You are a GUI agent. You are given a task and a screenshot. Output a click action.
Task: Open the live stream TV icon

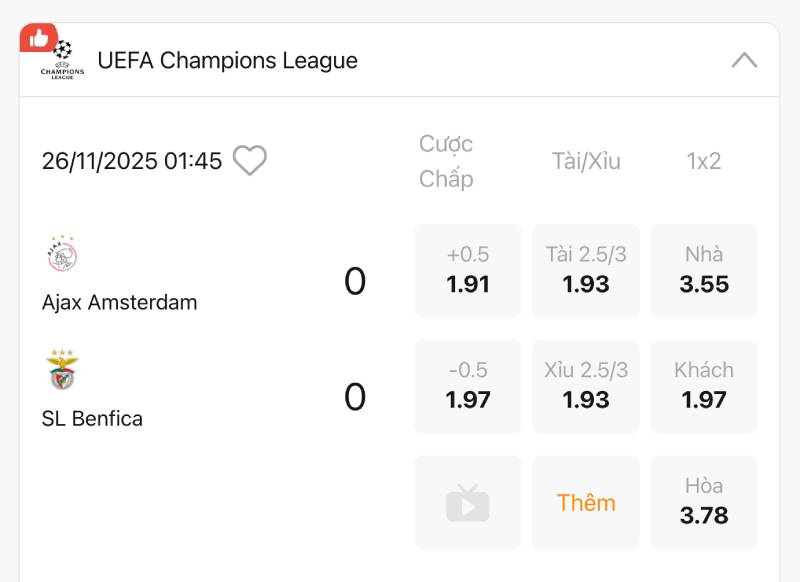click(x=467, y=502)
